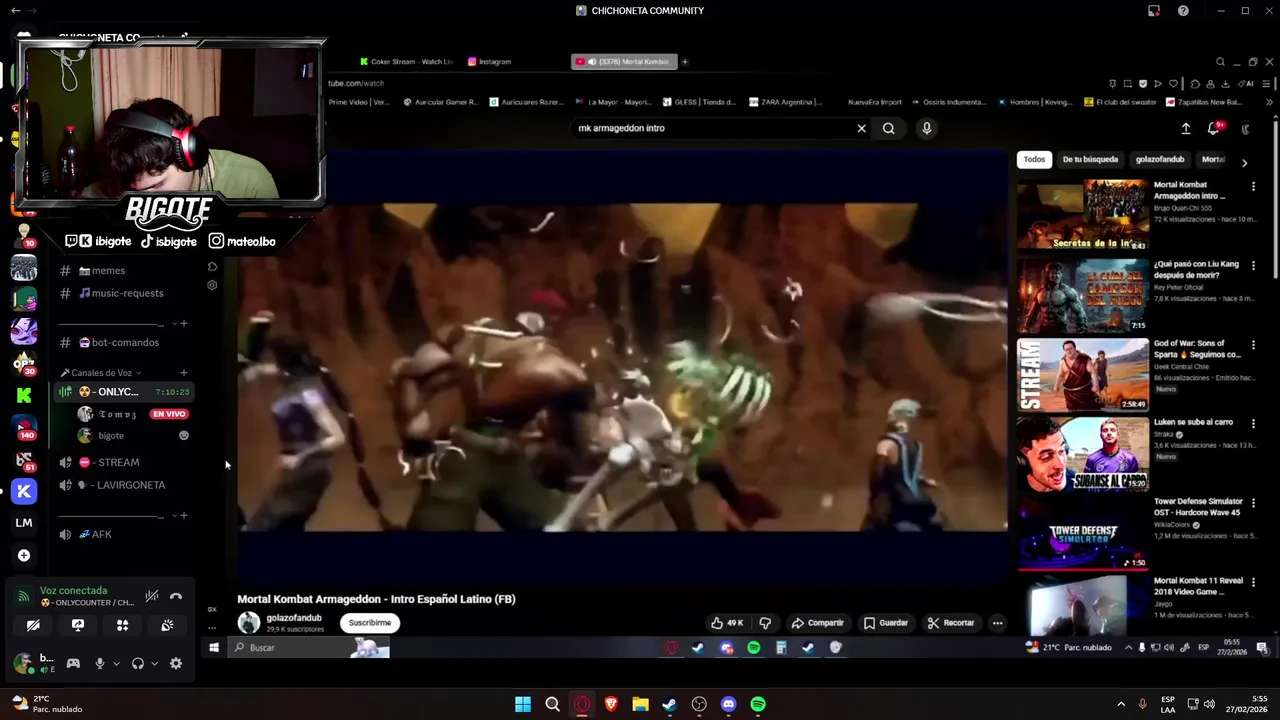Collapse the Canales de Voz category

coord(100,373)
